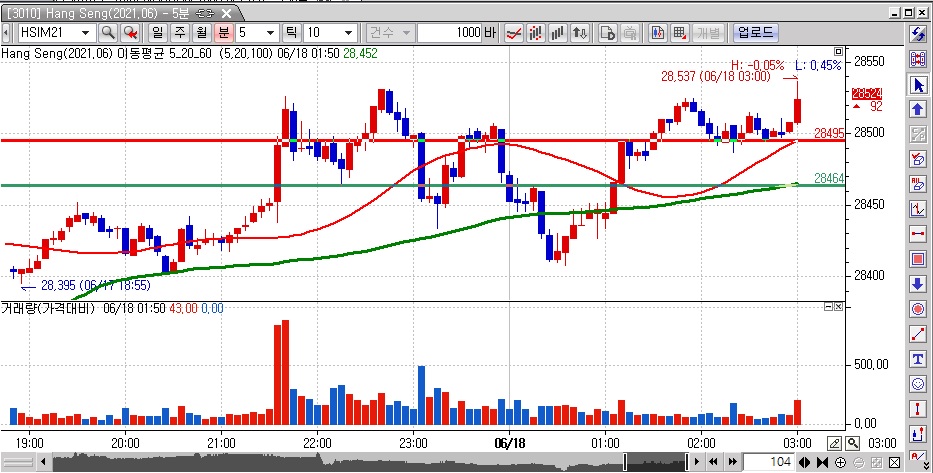Select the minute (분) period tab
Image resolution: width=933 pixels, height=473 pixels.
click(x=224, y=33)
